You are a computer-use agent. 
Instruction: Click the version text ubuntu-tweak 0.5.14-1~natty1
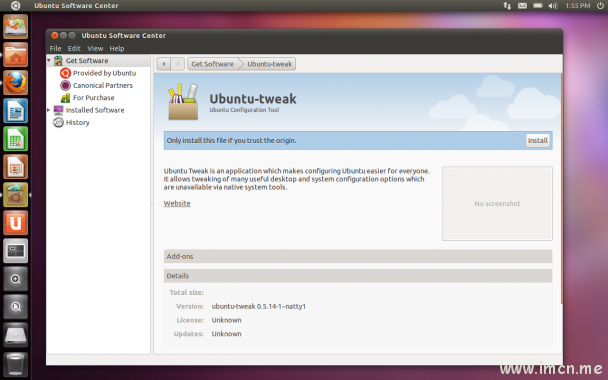(259, 306)
